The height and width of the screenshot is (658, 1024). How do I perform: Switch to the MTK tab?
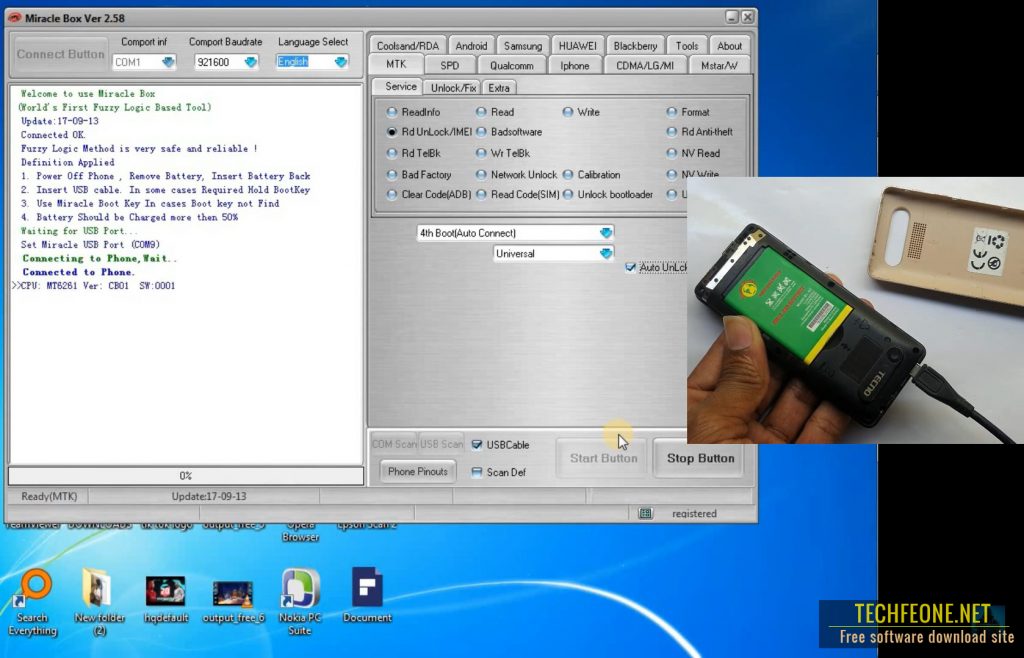(x=396, y=64)
